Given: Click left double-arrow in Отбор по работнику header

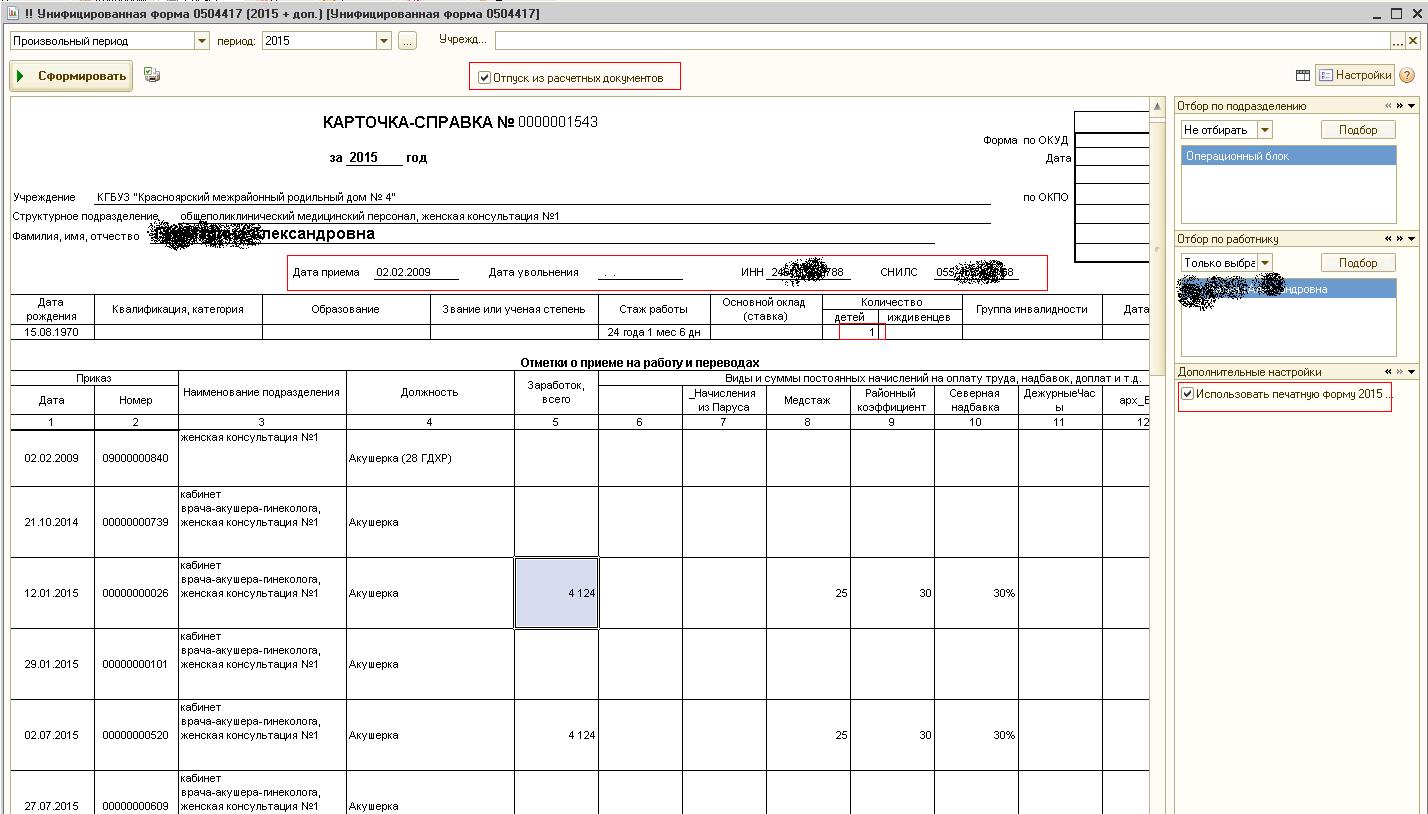Looking at the screenshot, I should tap(1388, 239).
